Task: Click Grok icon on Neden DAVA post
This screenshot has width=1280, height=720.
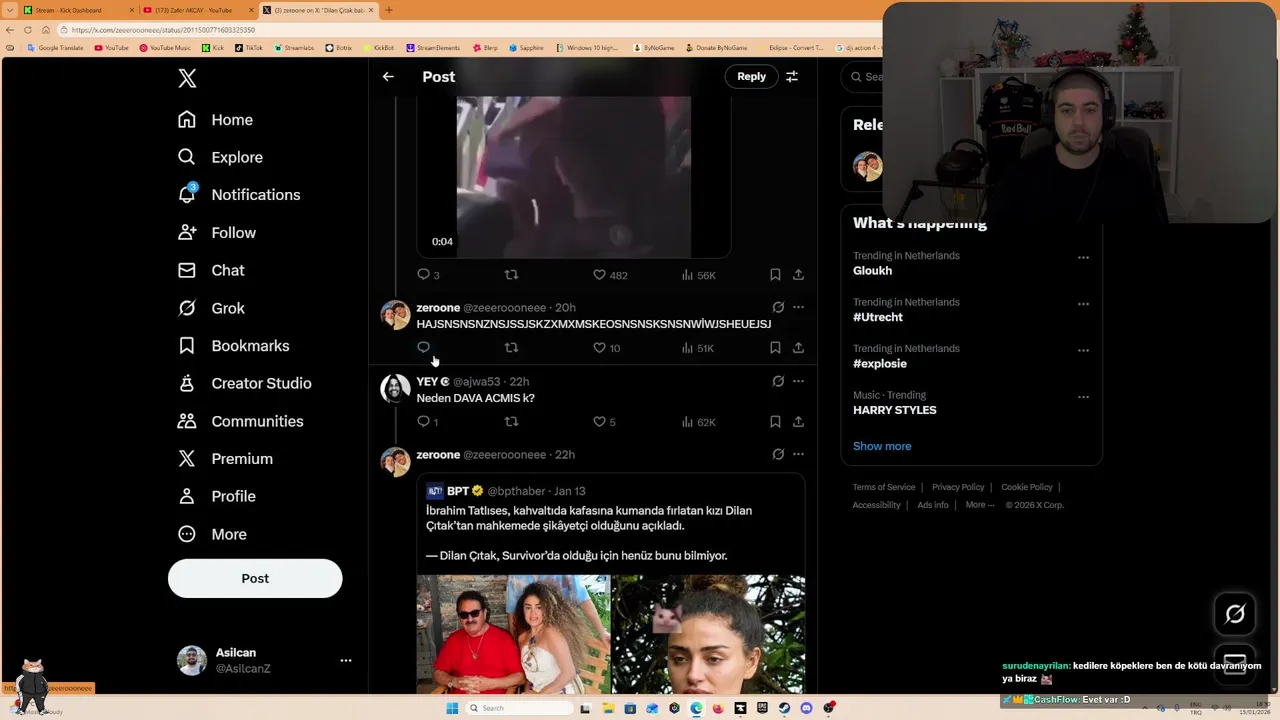Action: [778, 381]
